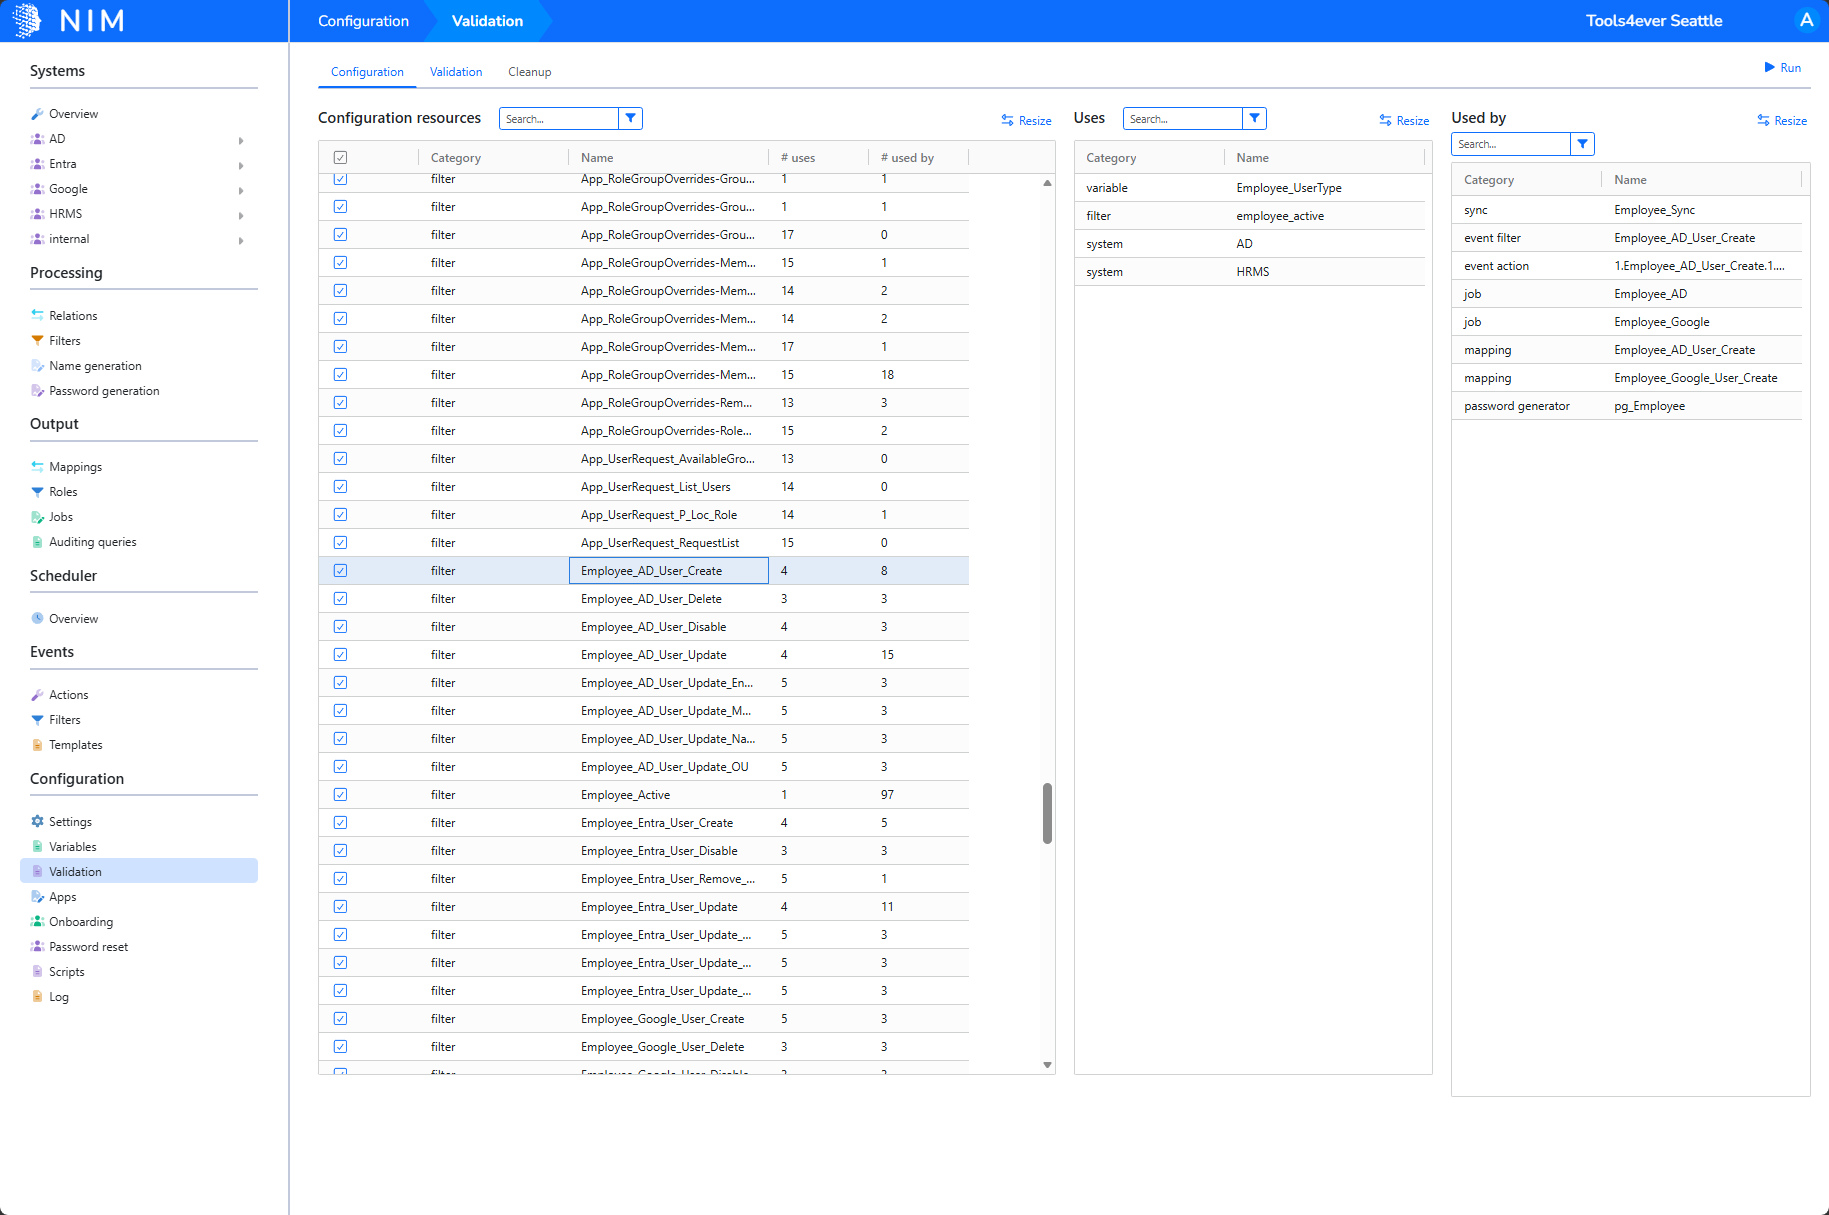Click the NIM logo
This screenshot has width=1829, height=1215.
tap(69, 20)
